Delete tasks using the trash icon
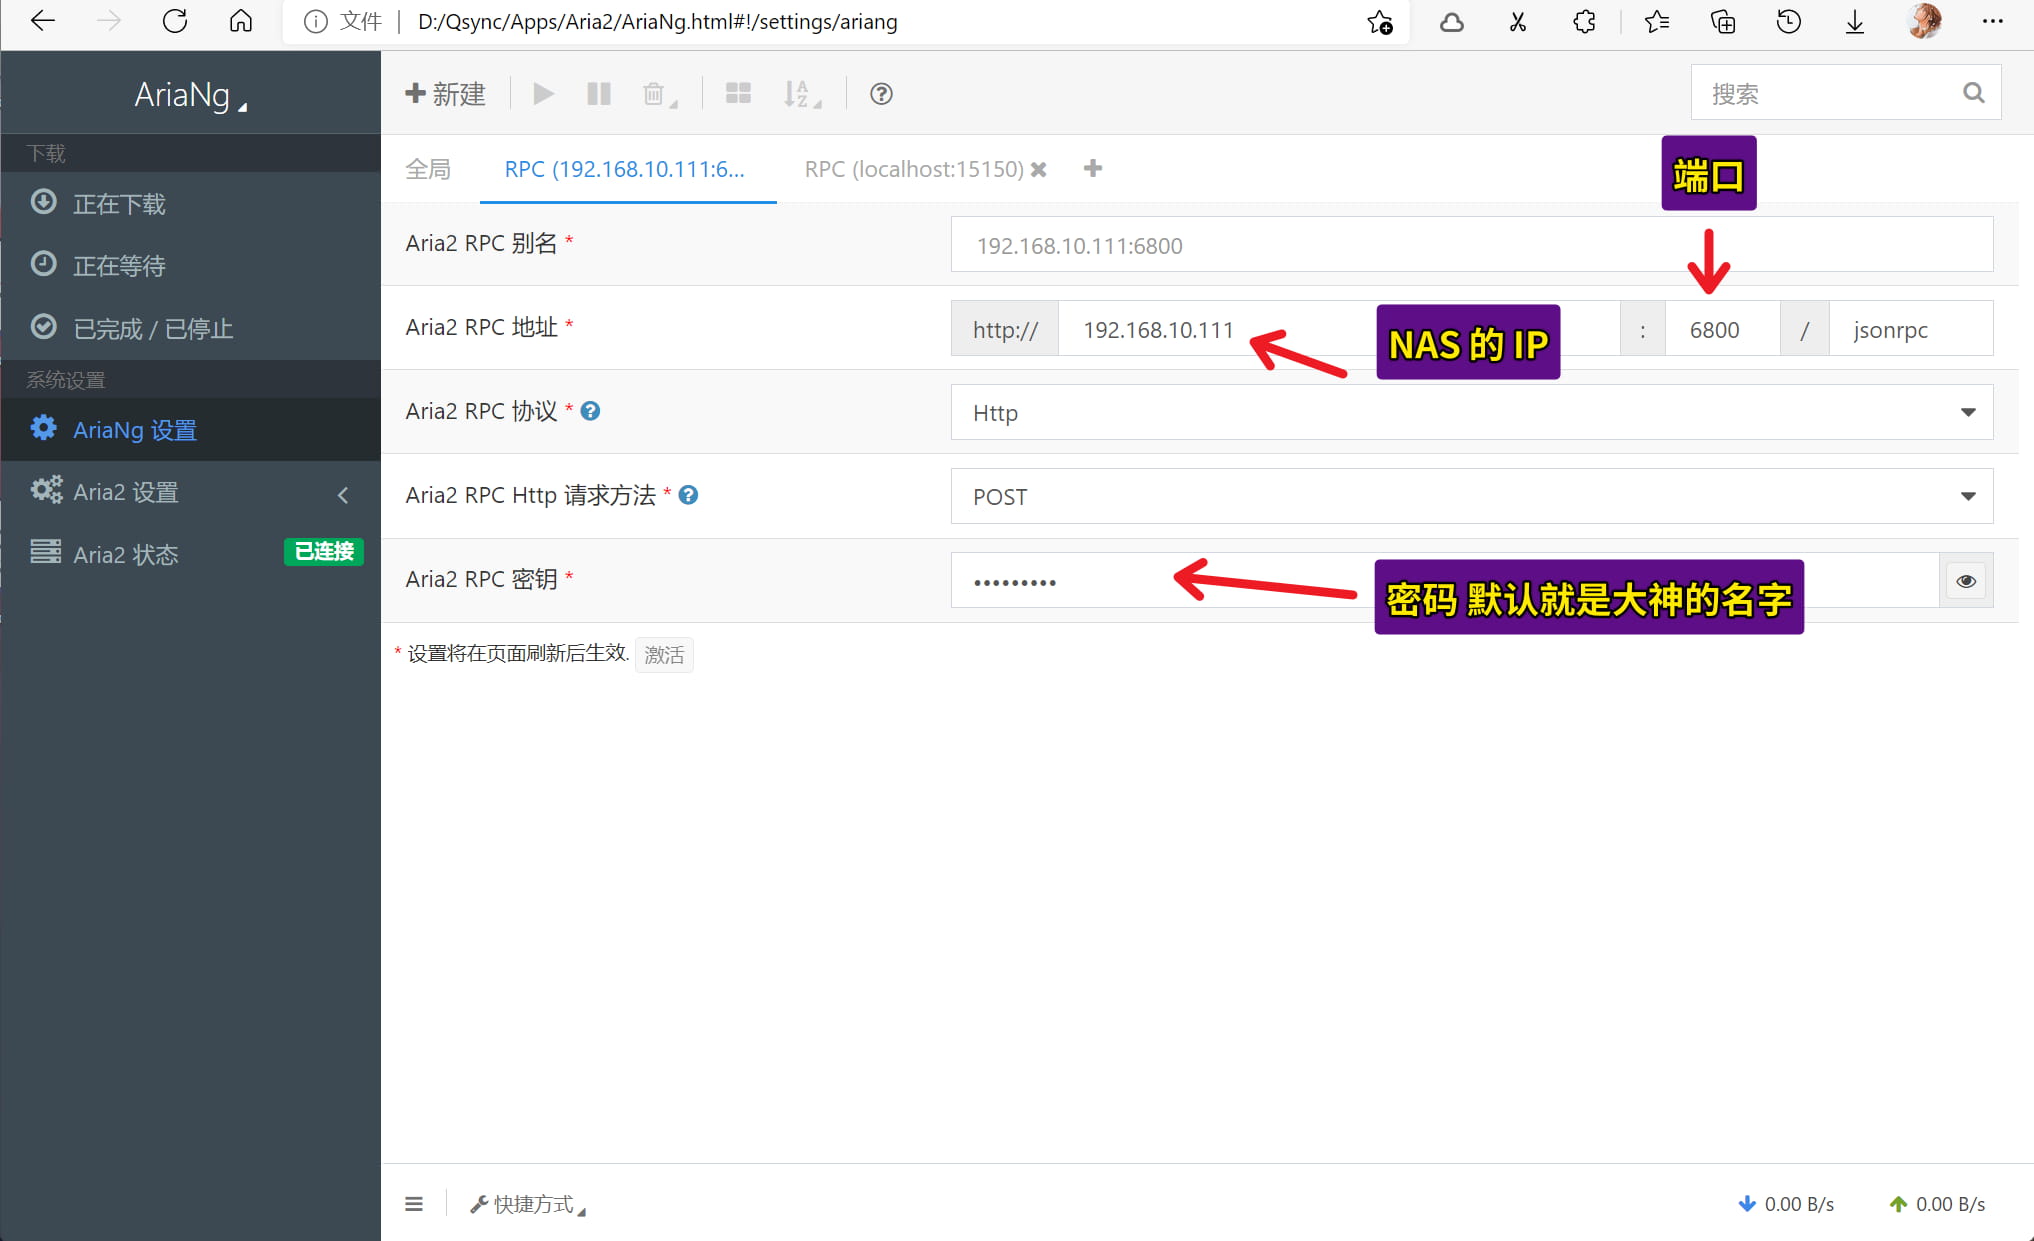This screenshot has height=1241, width=2034. pos(654,93)
